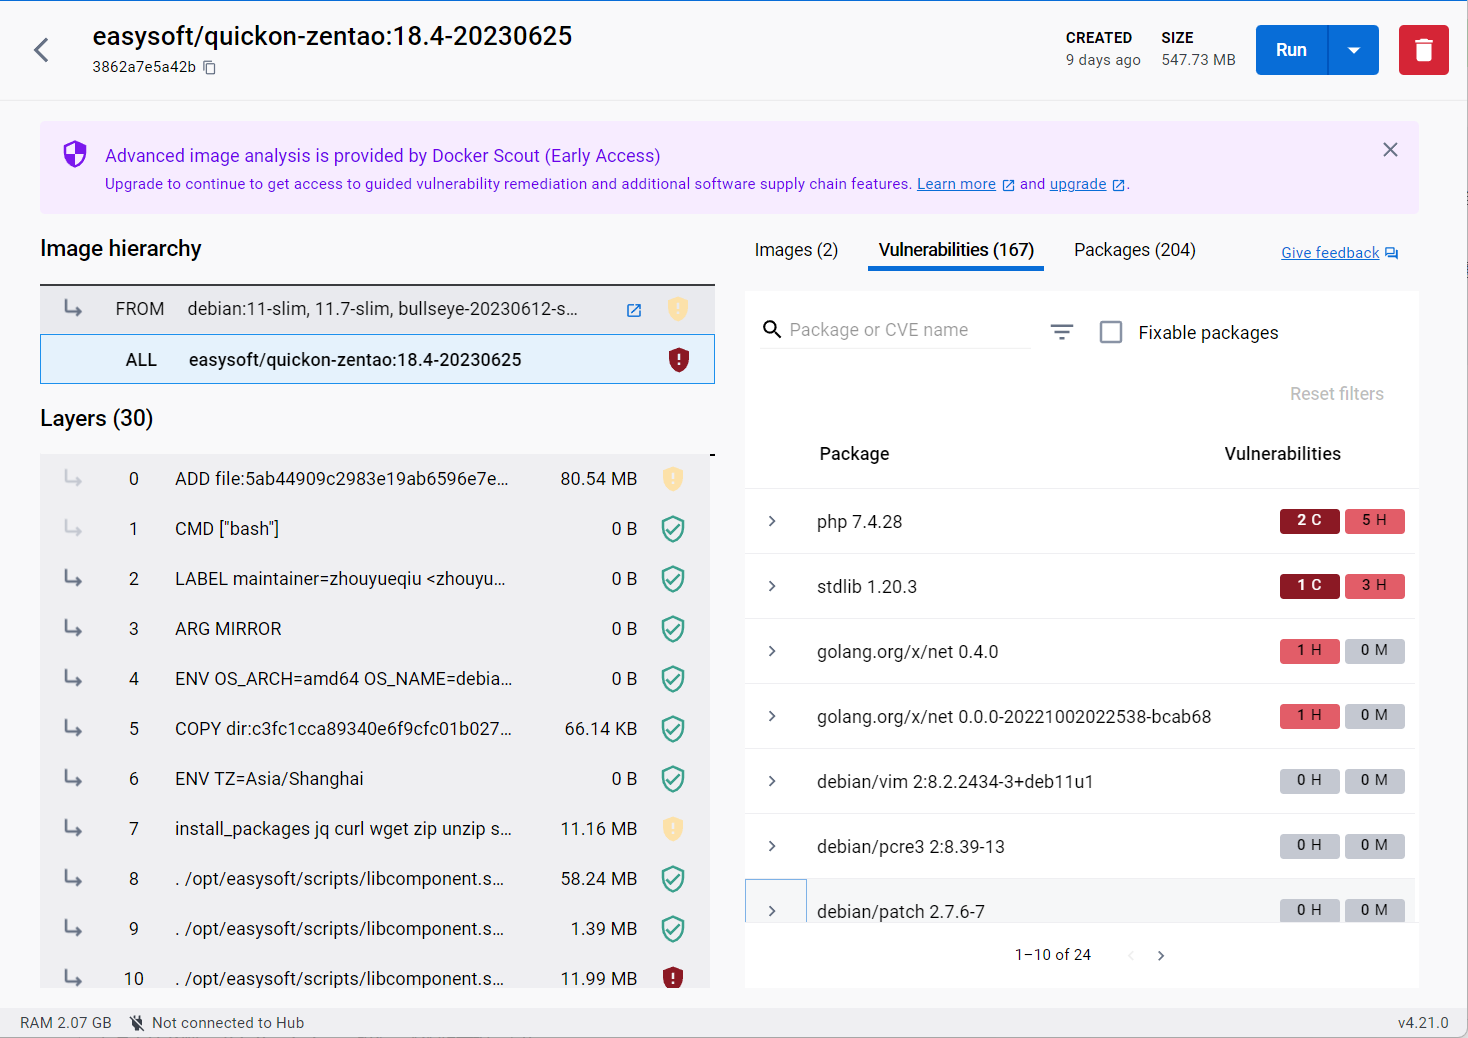Screen dimensions: 1468x1038
Task: Click green shield on layer 1 CMD bash
Action: pos(673,529)
